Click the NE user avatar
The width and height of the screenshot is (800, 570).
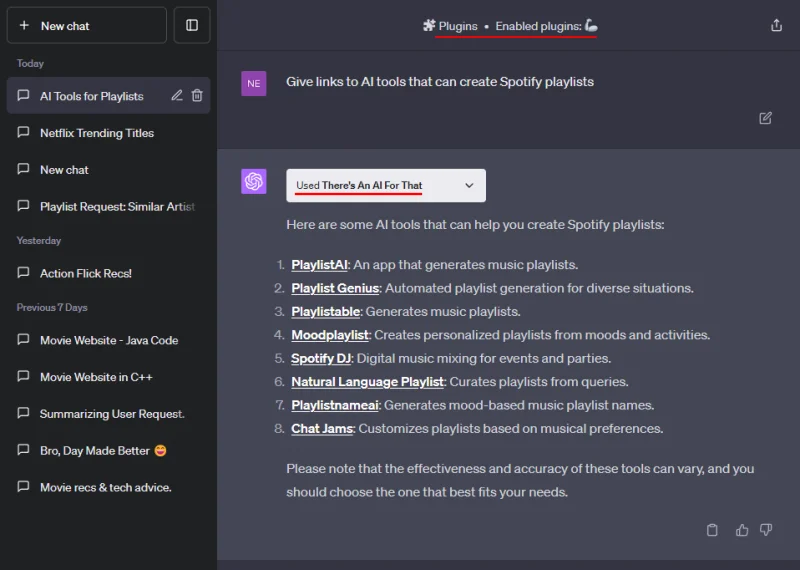(254, 84)
